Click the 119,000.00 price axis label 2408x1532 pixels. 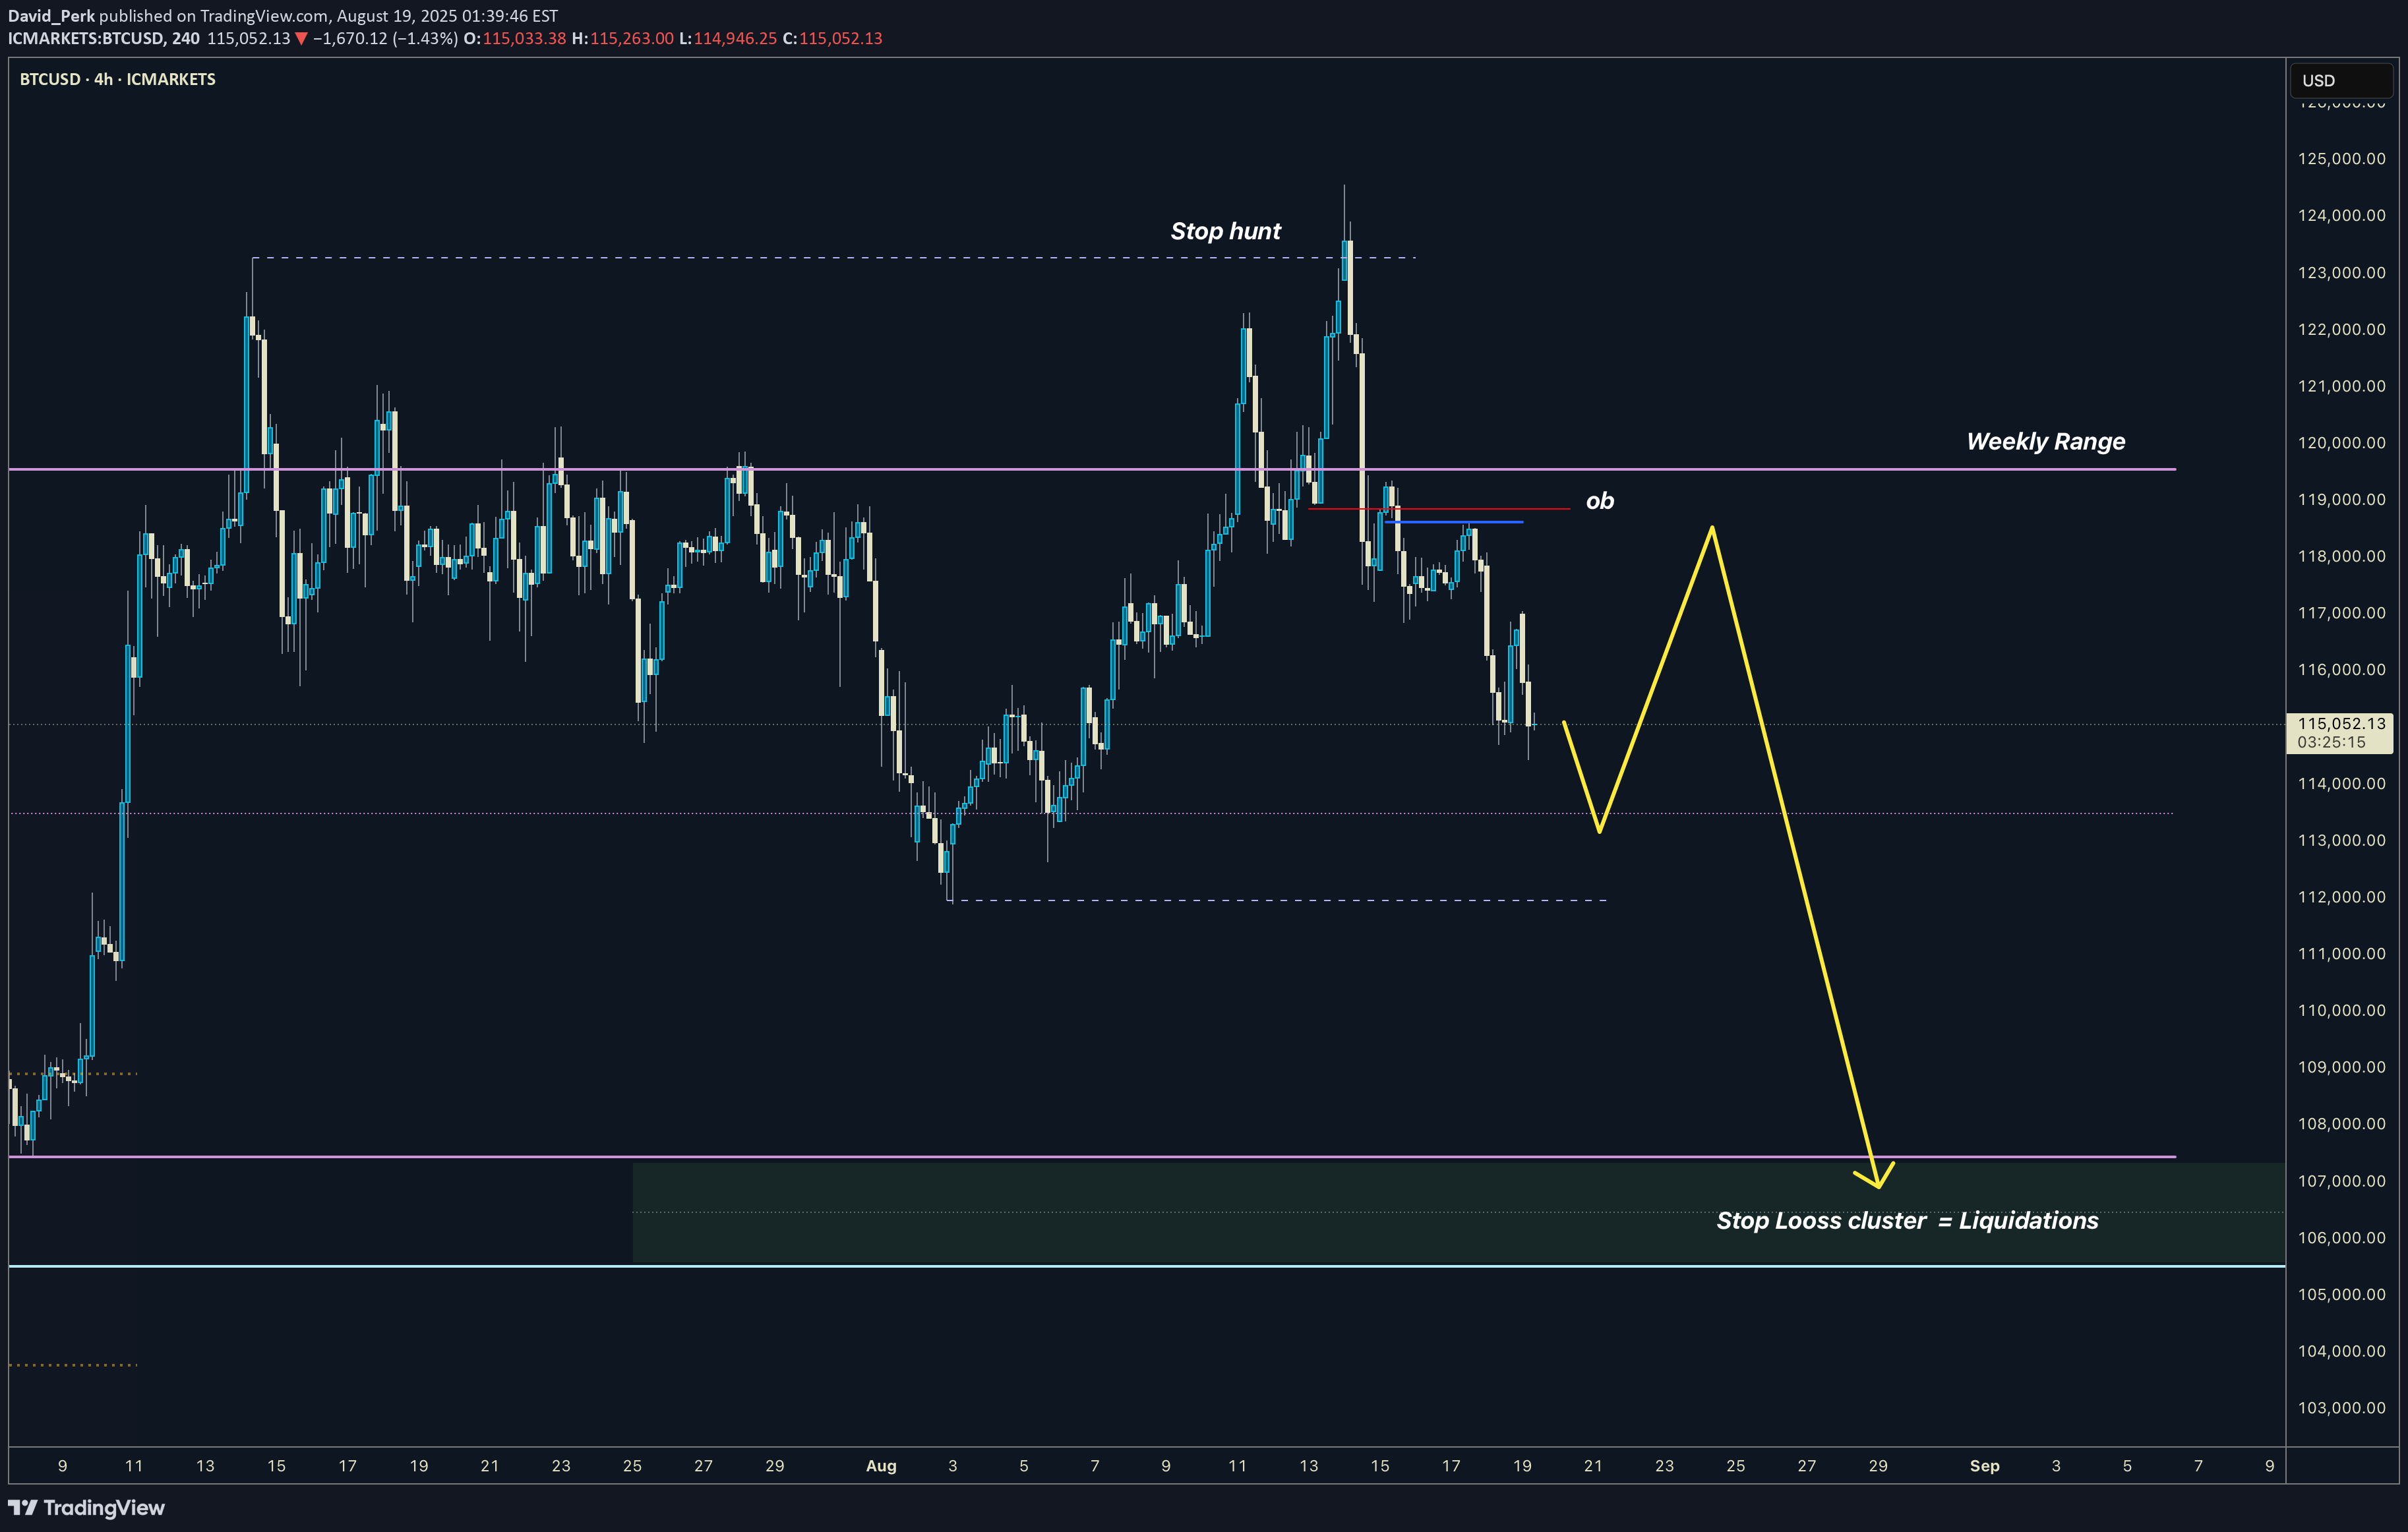click(x=2341, y=499)
